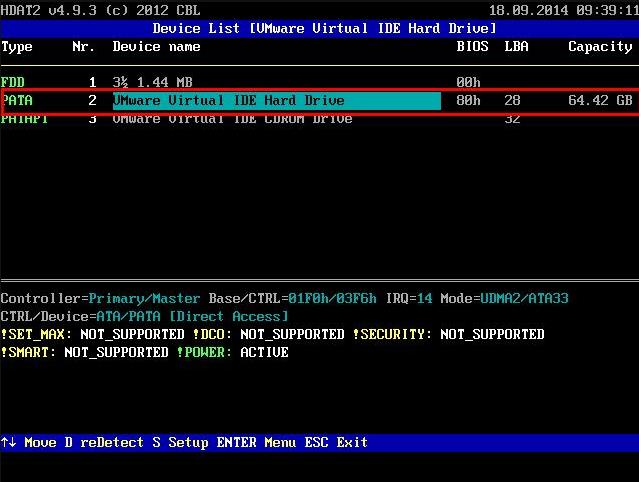Click 'ESC Exit' in the bottom bar
Image resolution: width=639 pixels, height=482 pixels.
[336, 442]
